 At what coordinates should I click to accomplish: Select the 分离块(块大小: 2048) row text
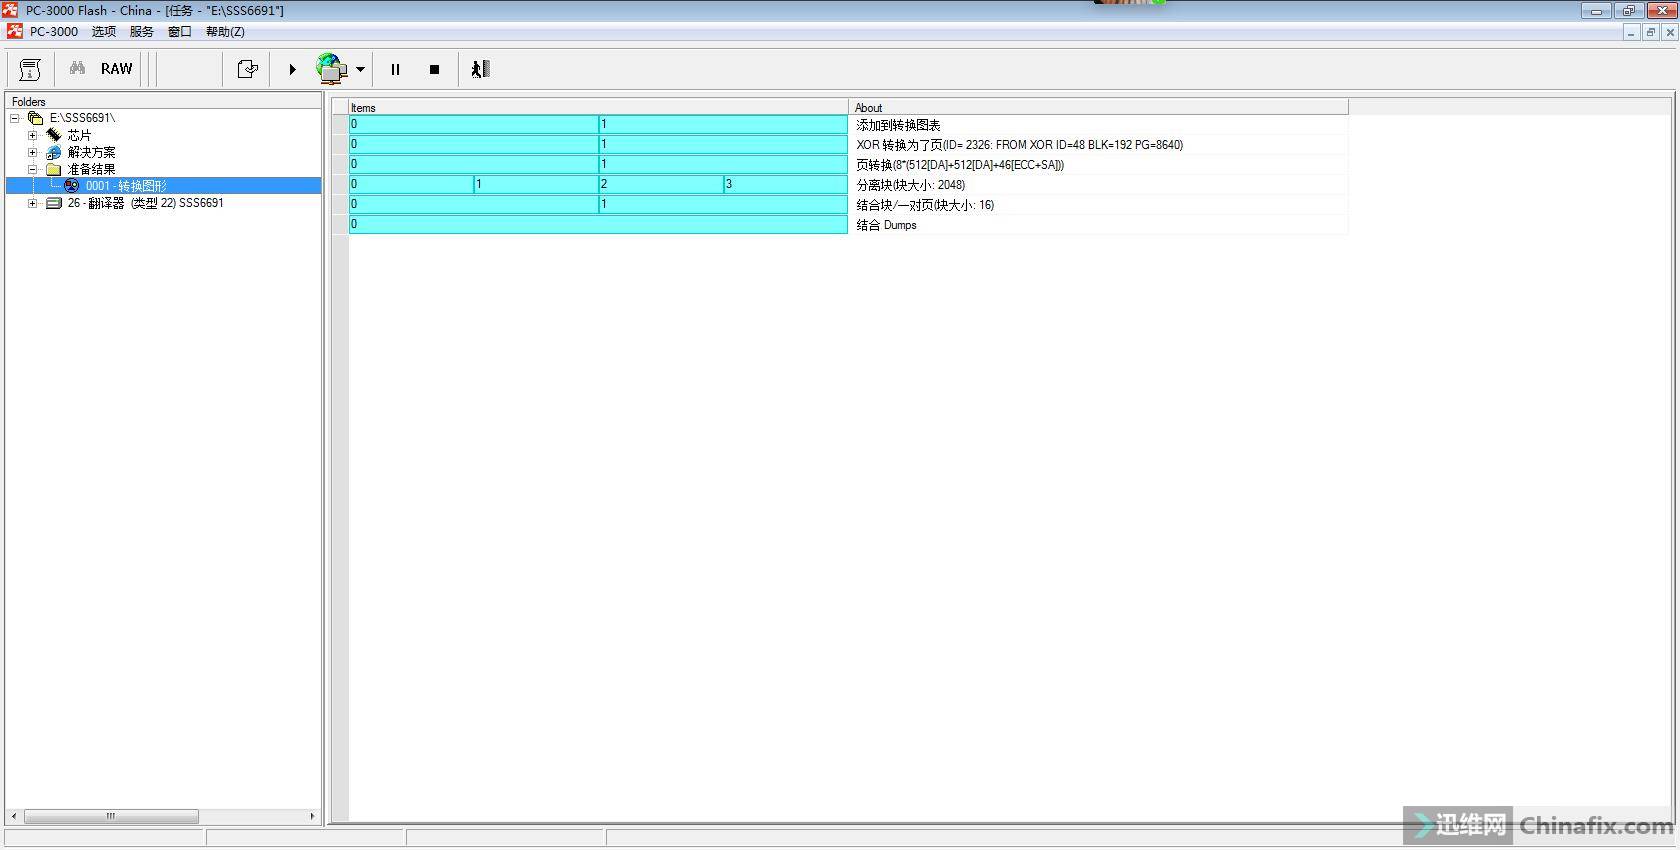click(910, 185)
